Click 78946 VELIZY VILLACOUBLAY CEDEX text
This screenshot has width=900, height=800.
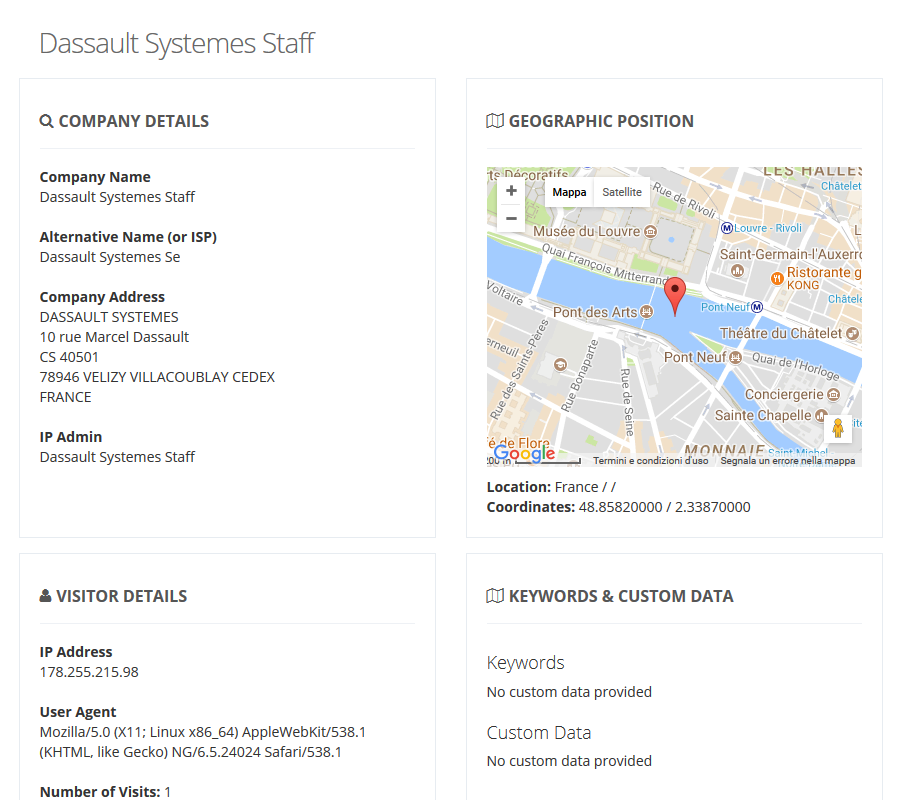(157, 377)
